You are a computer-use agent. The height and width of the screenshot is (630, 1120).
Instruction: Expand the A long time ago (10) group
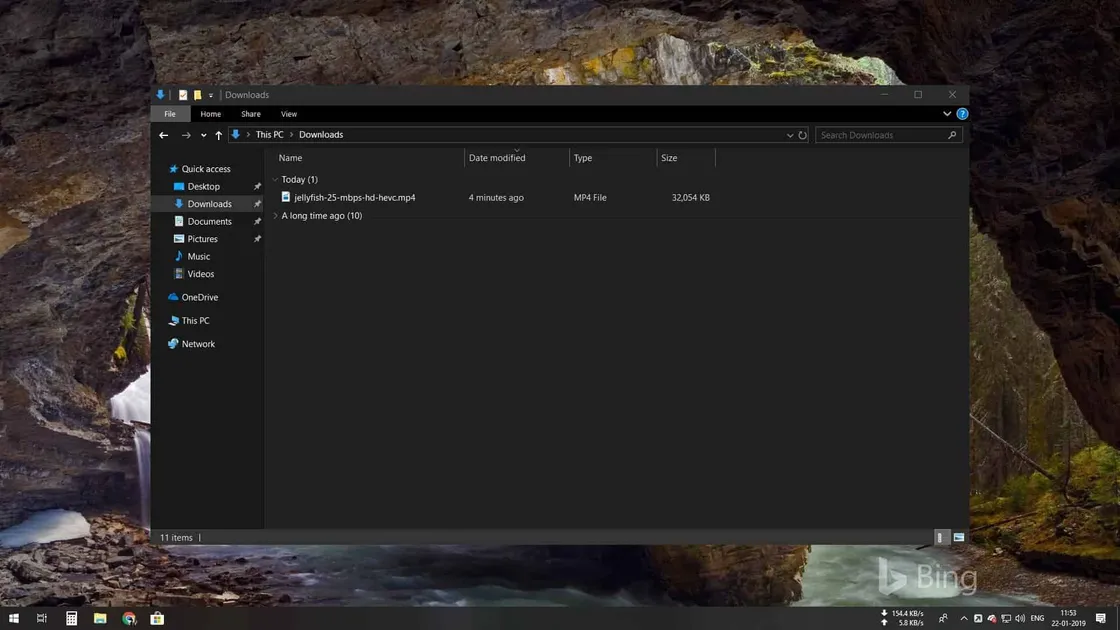(275, 215)
